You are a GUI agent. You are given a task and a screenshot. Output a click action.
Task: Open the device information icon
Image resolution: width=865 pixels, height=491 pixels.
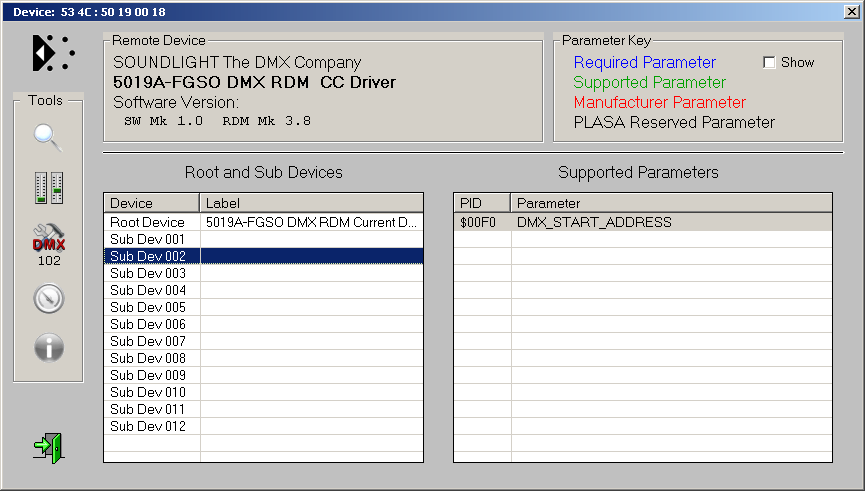(x=48, y=347)
